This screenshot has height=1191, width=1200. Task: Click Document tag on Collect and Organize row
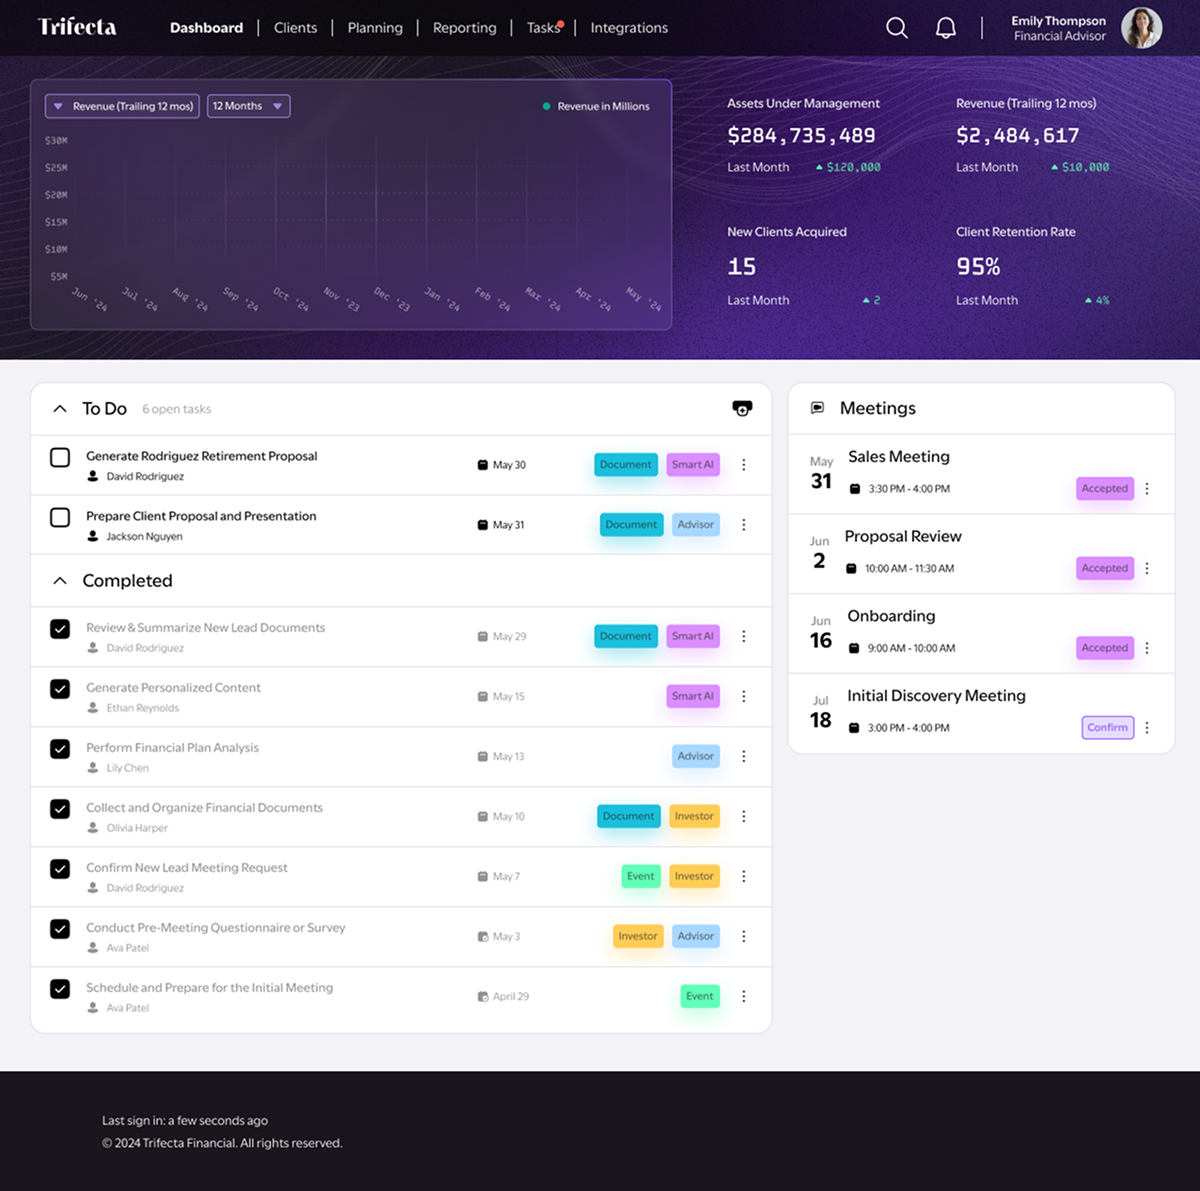629,816
